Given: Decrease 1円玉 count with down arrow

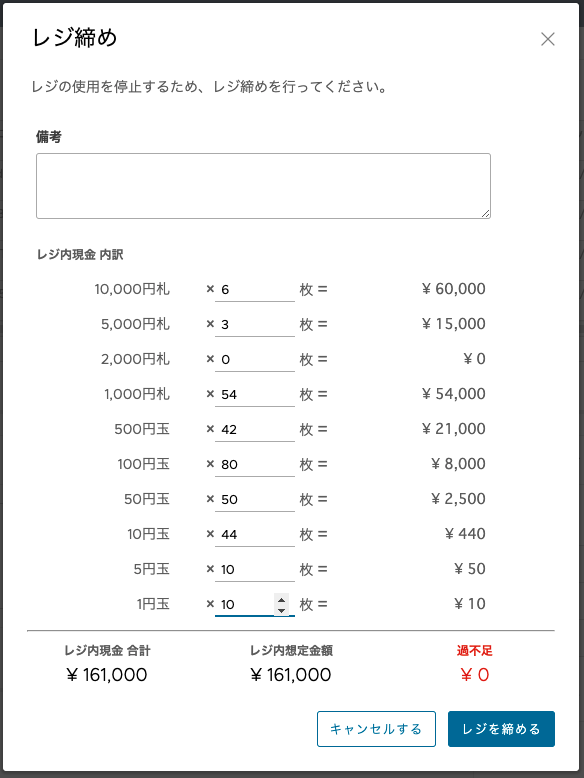Looking at the screenshot, I should [281, 610].
